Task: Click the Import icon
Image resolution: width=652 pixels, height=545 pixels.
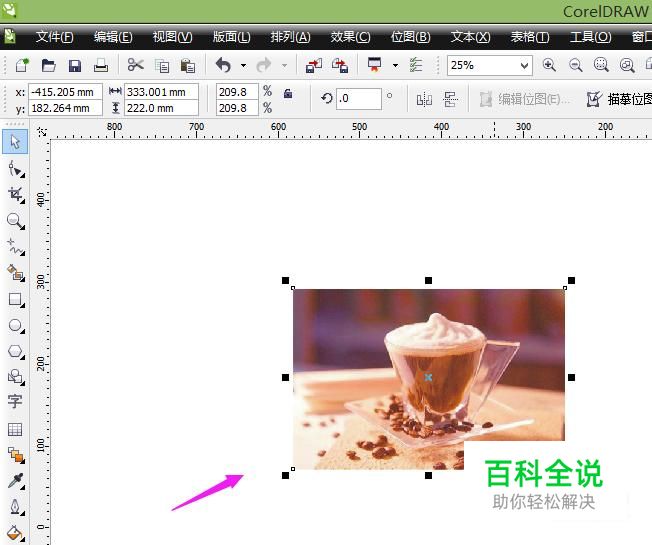Action: click(x=314, y=65)
